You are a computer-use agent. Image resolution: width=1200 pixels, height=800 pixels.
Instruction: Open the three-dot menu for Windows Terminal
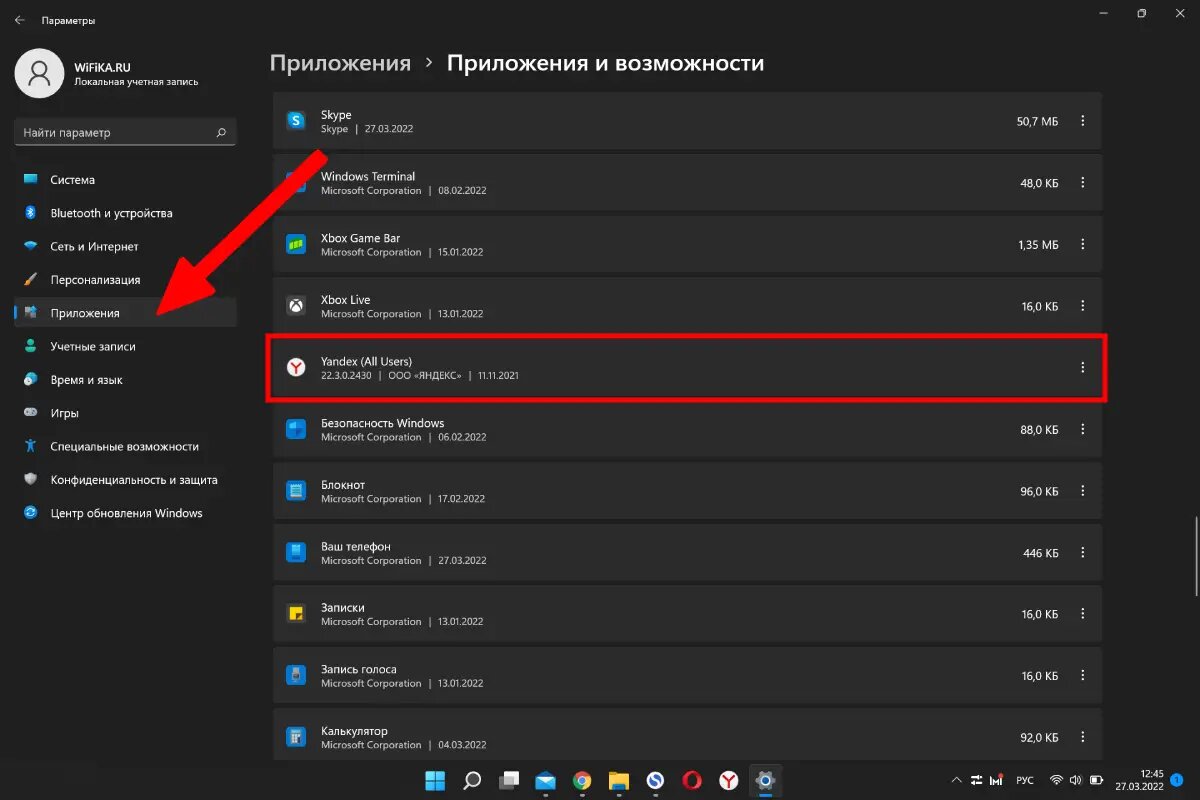(1082, 183)
